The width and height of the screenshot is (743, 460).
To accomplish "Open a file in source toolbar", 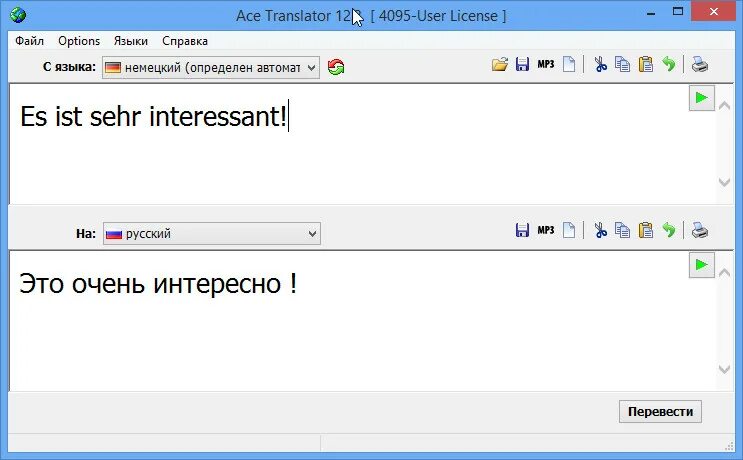I will click(499, 64).
